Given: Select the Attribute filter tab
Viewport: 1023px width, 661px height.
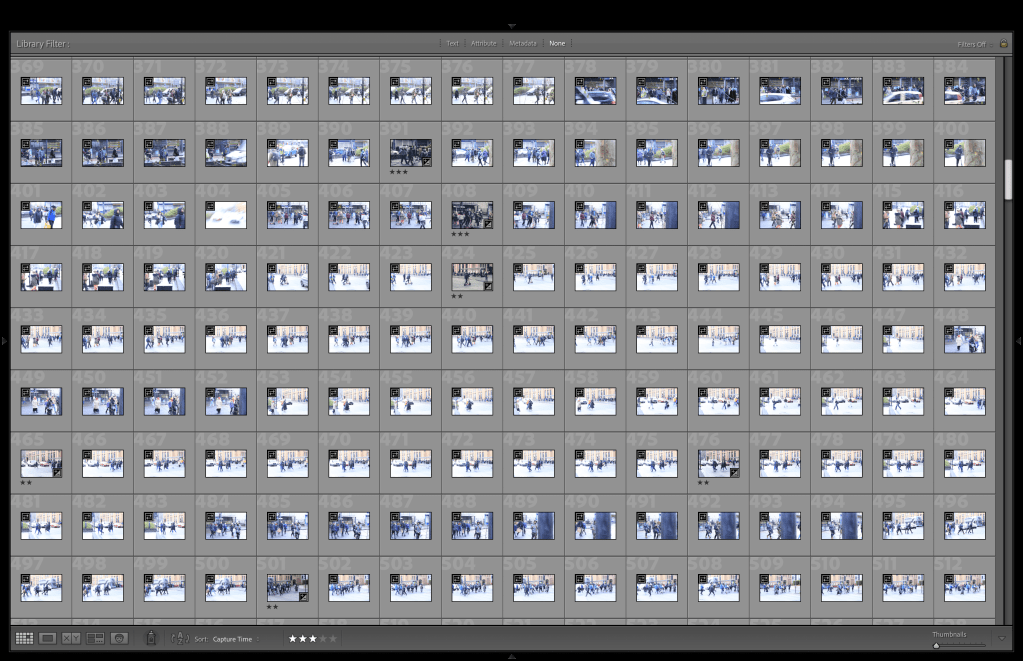Looking at the screenshot, I should (483, 44).
